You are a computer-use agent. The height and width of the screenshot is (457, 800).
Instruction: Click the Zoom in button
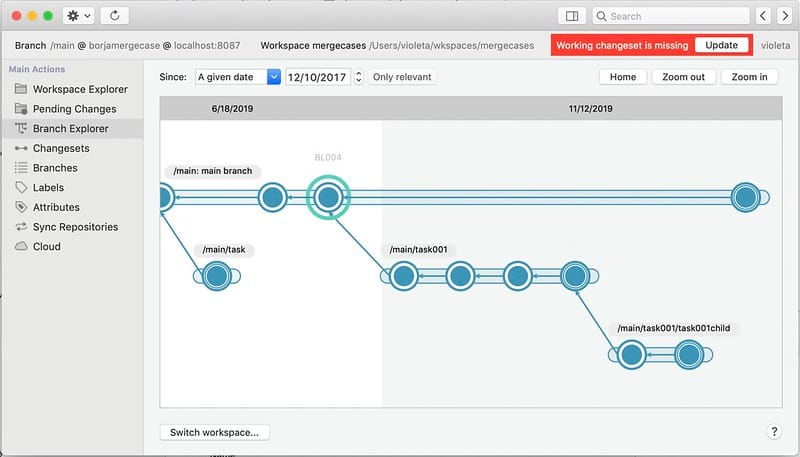pyautogui.click(x=749, y=77)
